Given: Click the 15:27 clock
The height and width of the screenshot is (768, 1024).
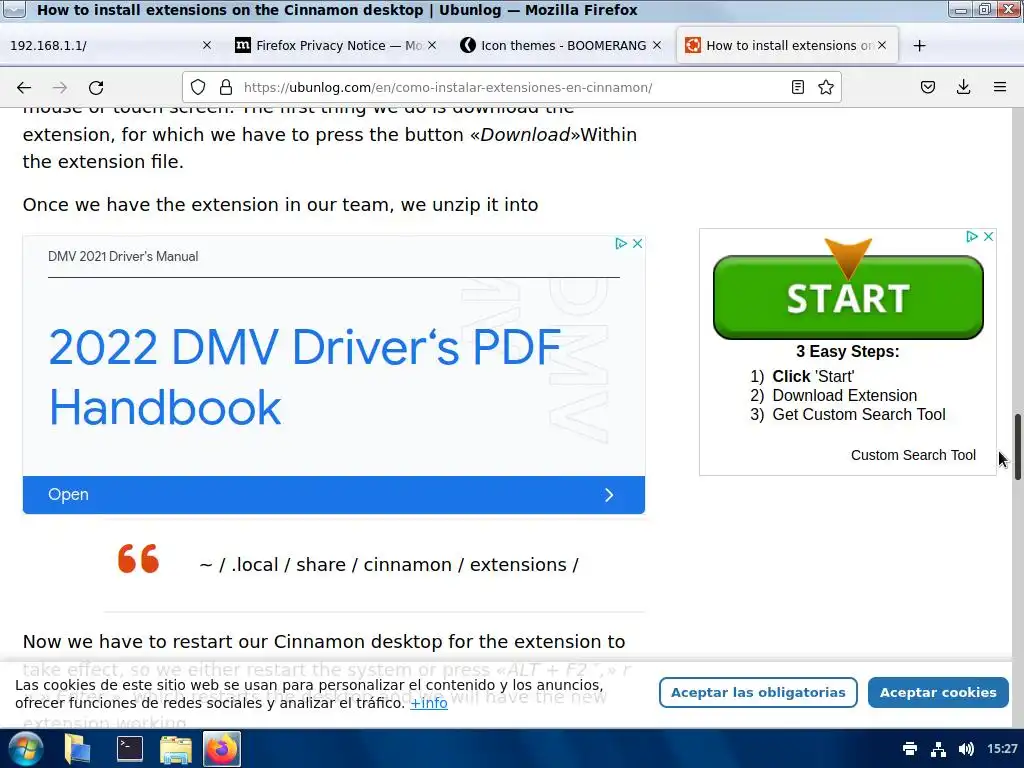Looking at the screenshot, I should click(1002, 748).
